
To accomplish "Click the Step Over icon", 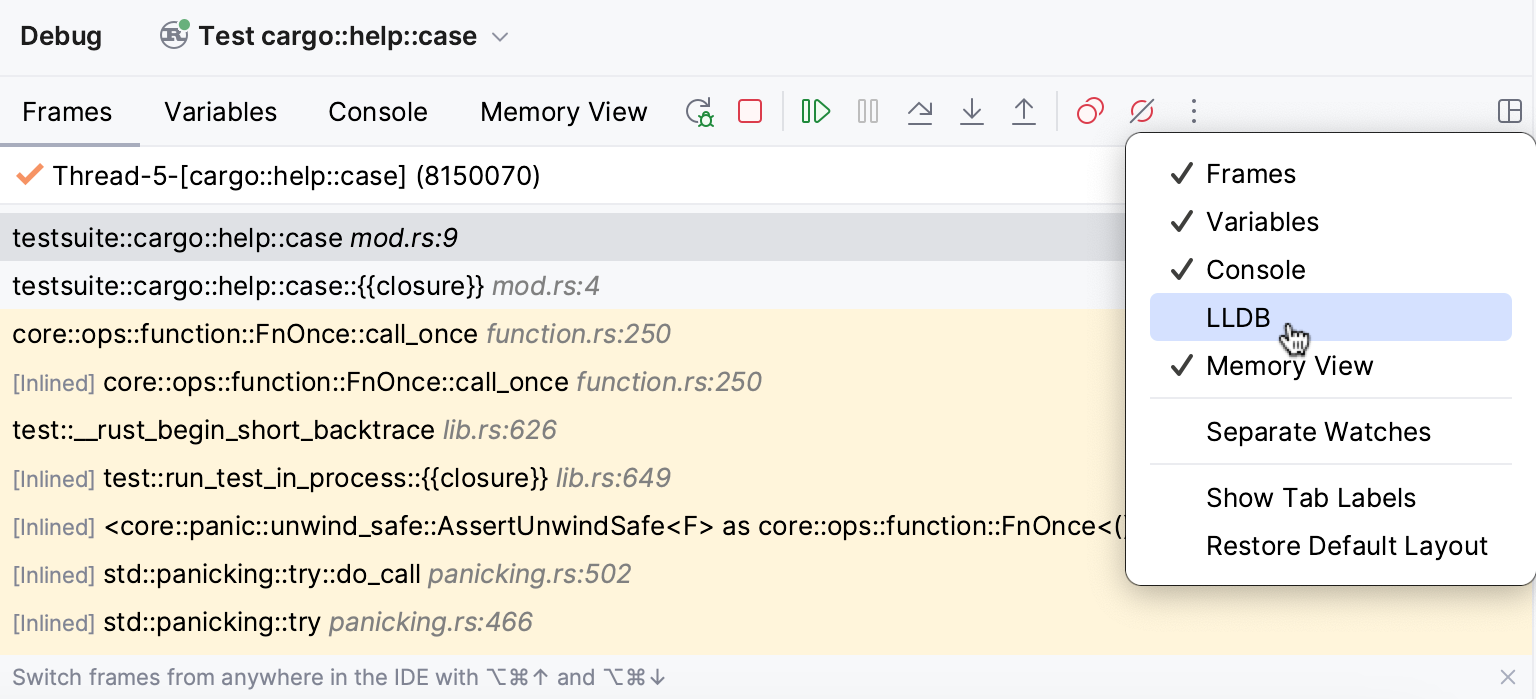I will [x=920, y=111].
